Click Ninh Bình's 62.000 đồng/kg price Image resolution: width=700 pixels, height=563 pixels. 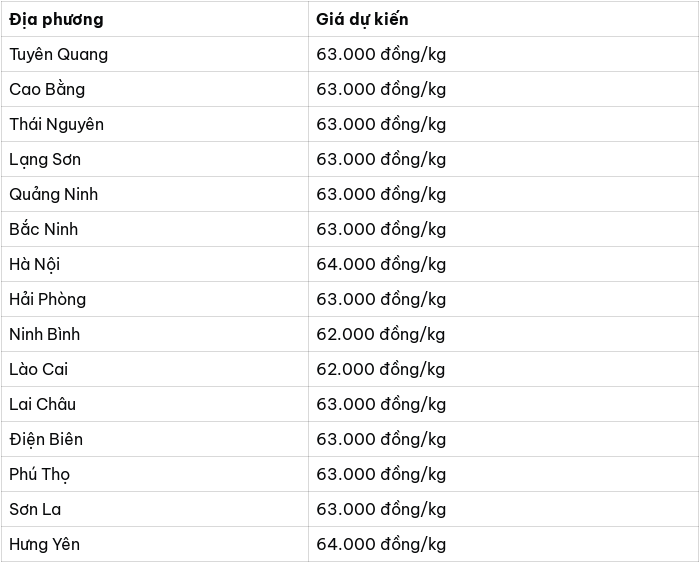click(x=381, y=334)
